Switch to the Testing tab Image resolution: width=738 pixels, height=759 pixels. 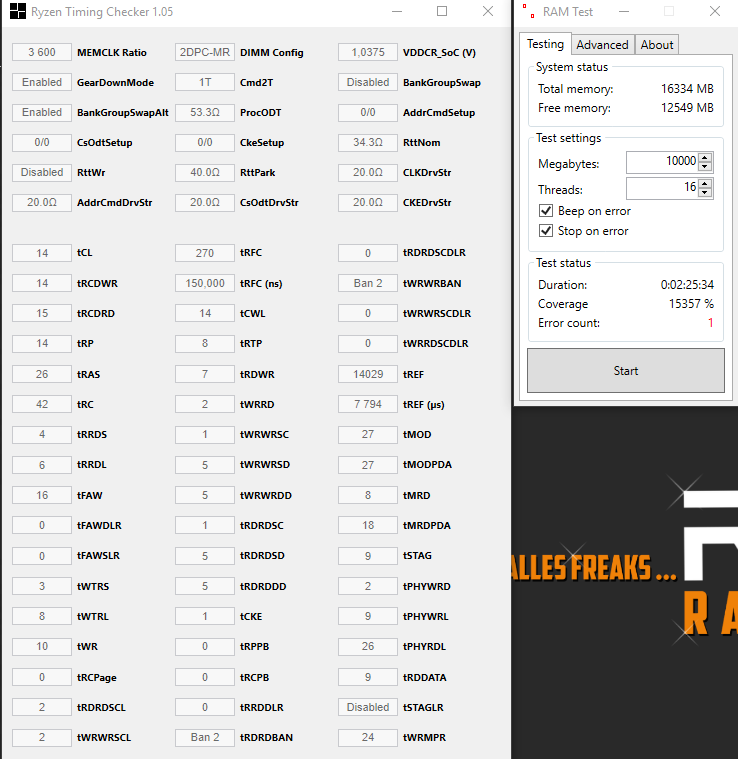click(545, 44)
